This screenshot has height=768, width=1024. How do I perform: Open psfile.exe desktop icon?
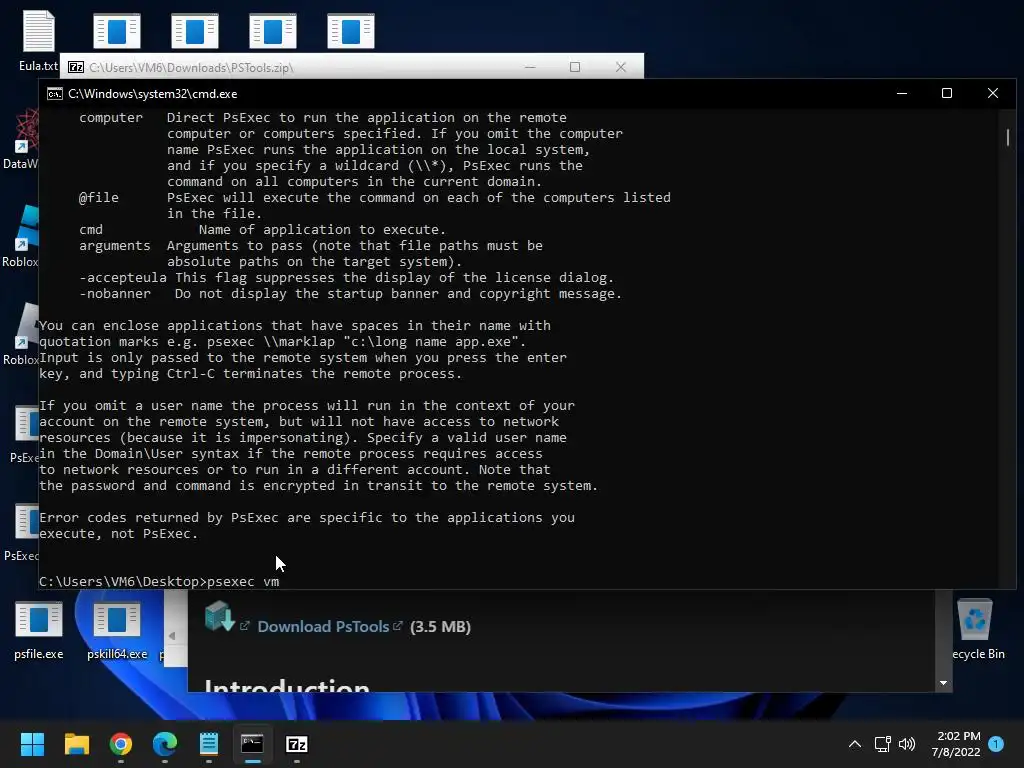39,630
